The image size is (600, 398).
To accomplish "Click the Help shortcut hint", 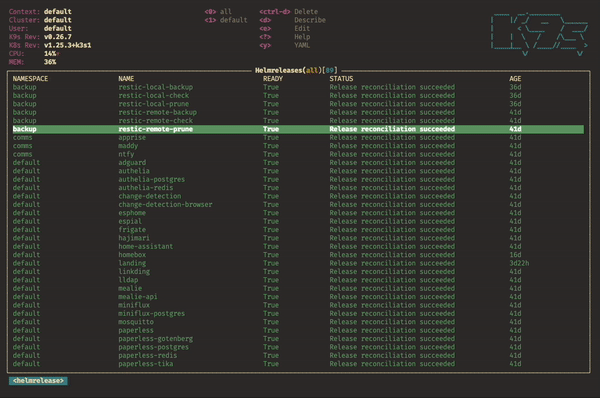I will (x=284, y=37).
